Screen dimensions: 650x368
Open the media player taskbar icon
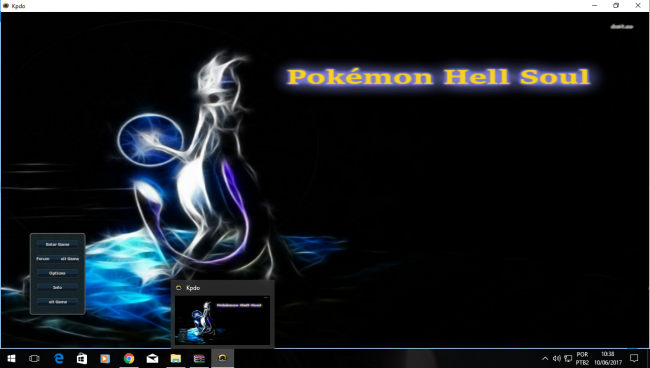(105, 358)
